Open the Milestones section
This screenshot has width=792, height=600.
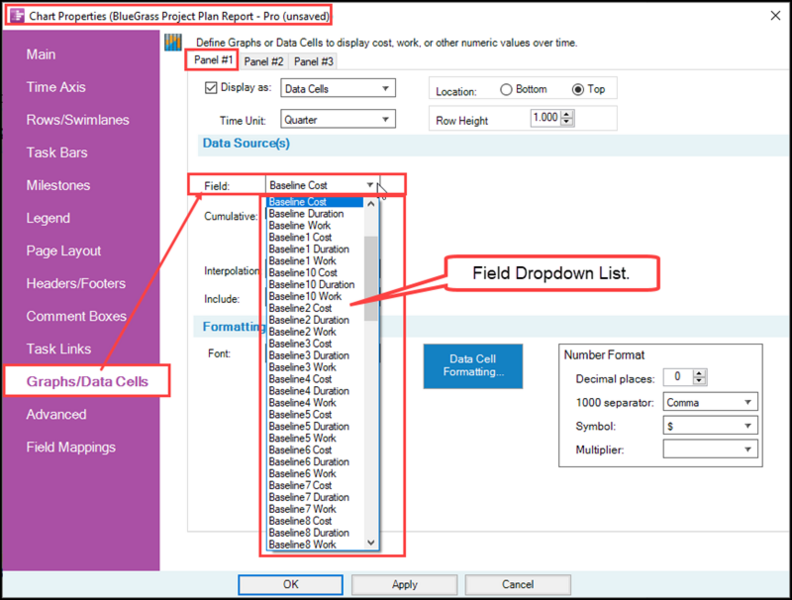(x=58, y=185)
